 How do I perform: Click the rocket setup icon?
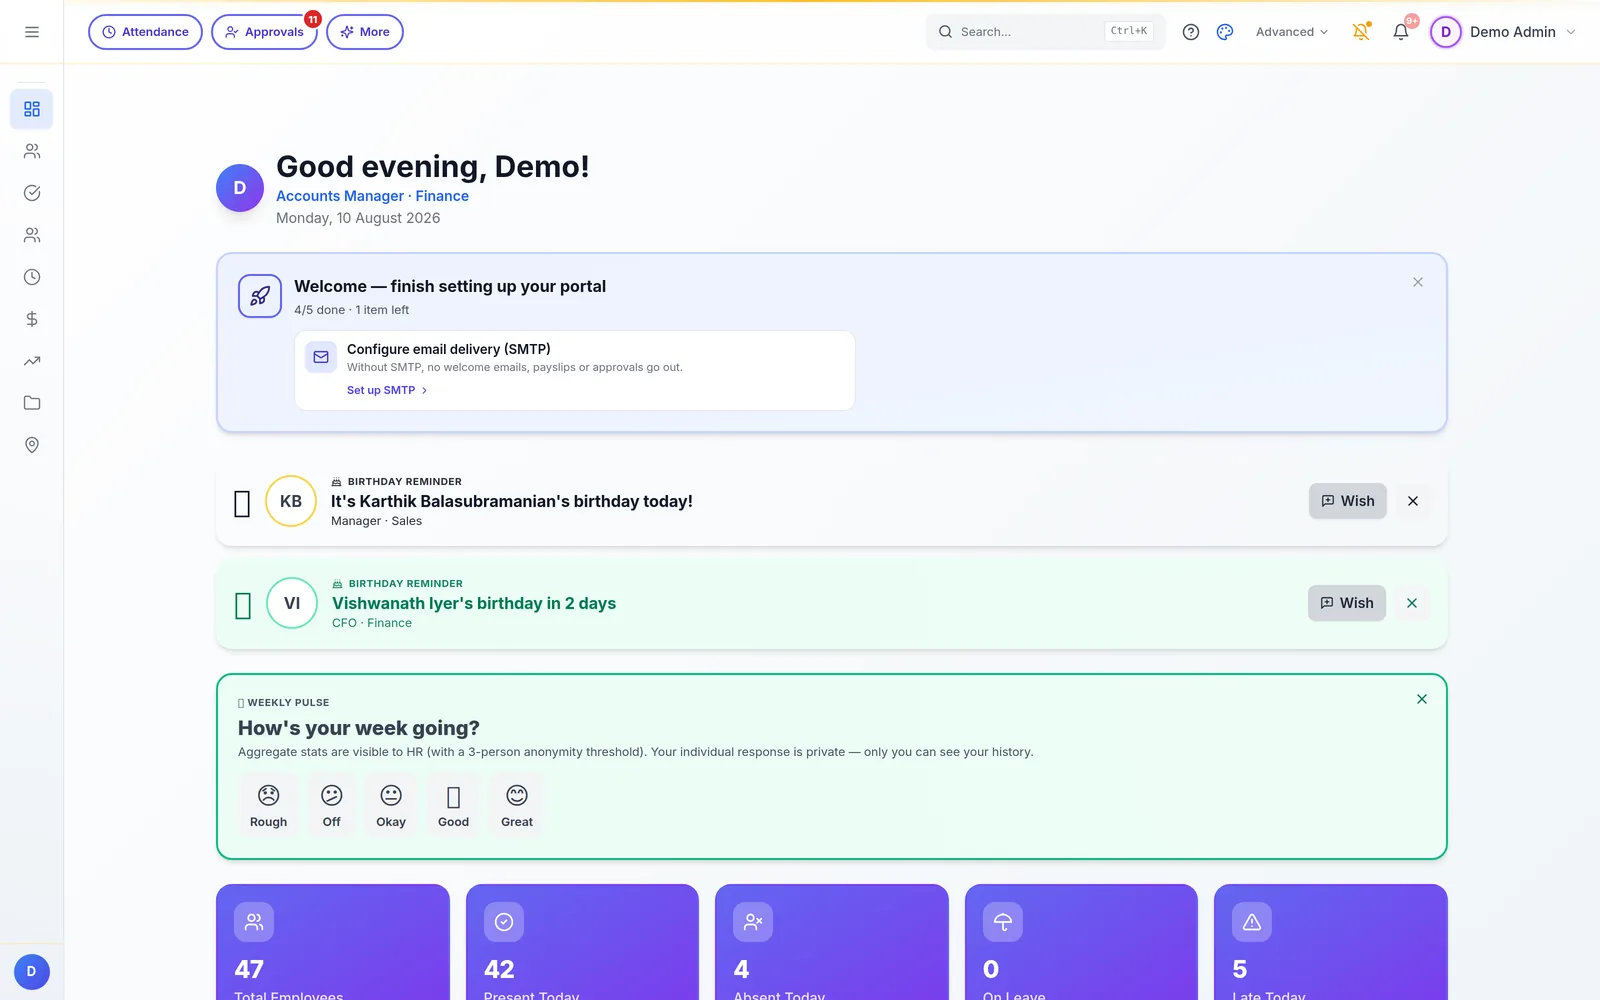[260, 296]
